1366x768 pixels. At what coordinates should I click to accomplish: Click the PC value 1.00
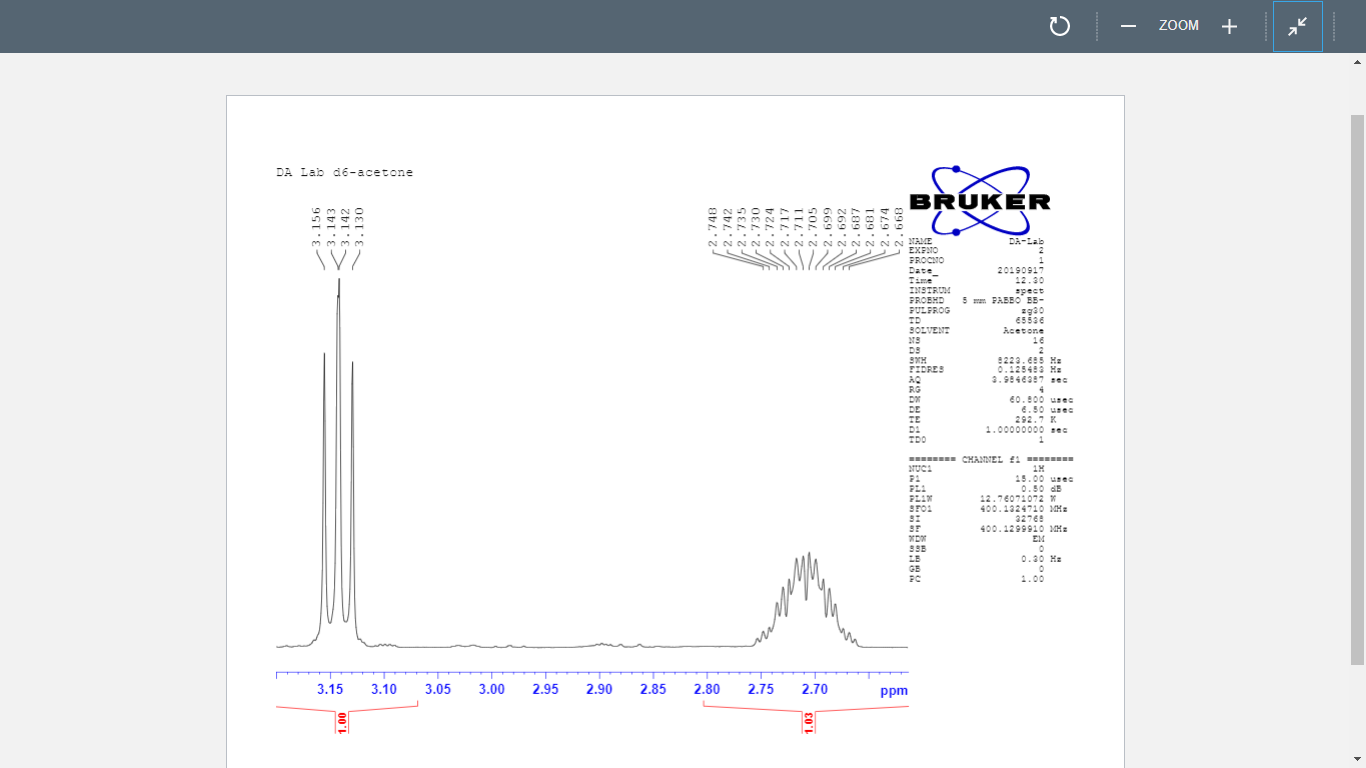point(1033,579)
